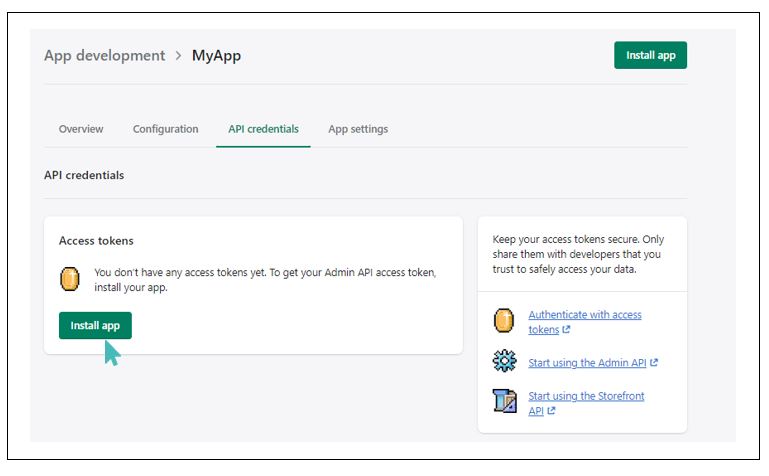The width and height of the screenshot is (769, 476).
Task: Click the gear icon beside Admin API link
Action: 504,361
